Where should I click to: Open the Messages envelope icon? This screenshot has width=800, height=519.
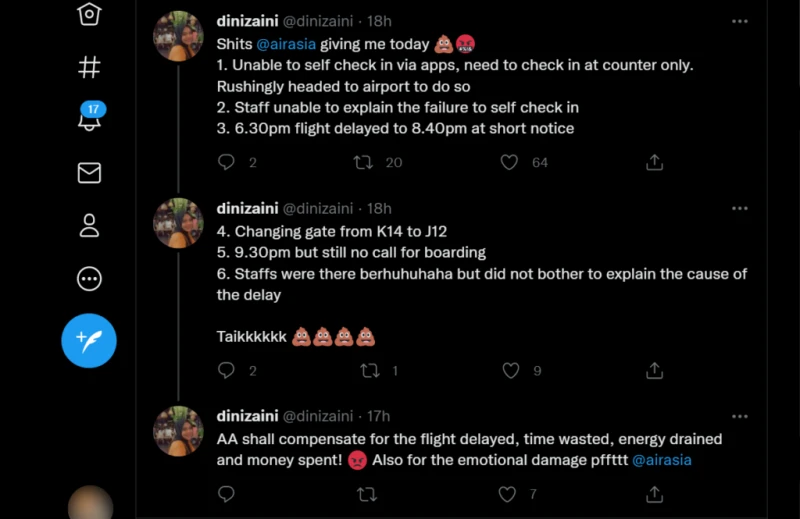89,173
